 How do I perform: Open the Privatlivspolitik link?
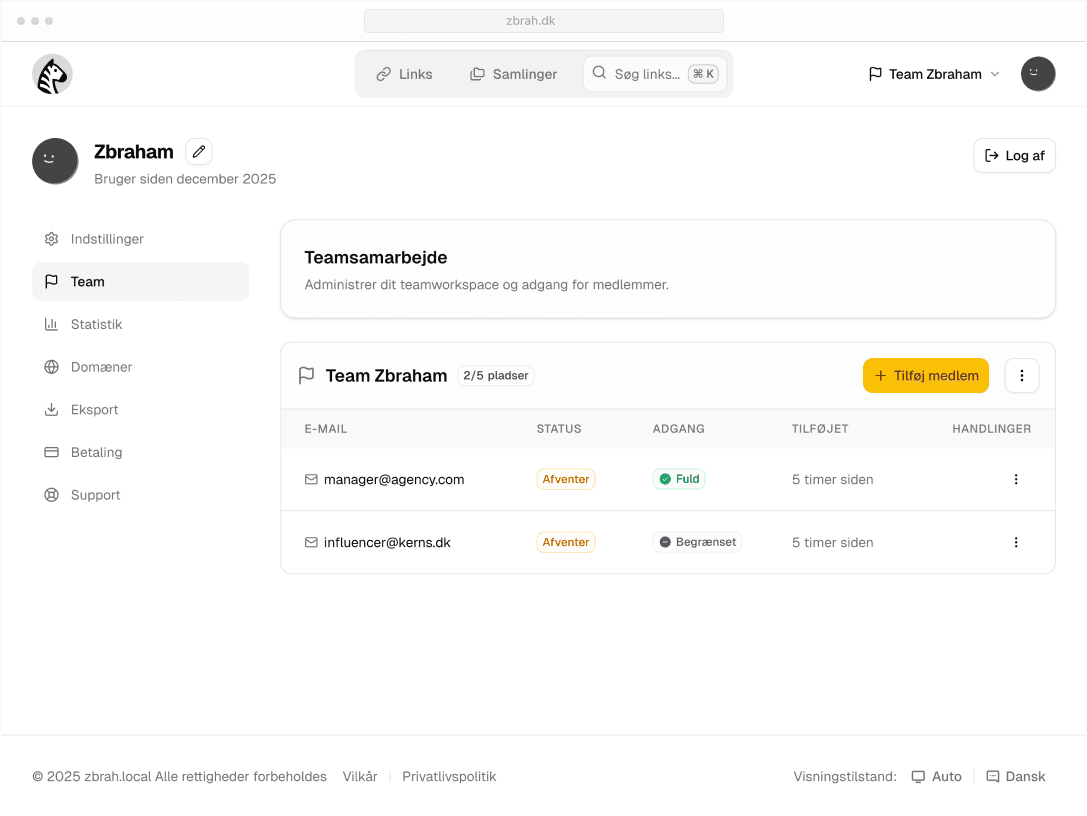pos(449,777)
